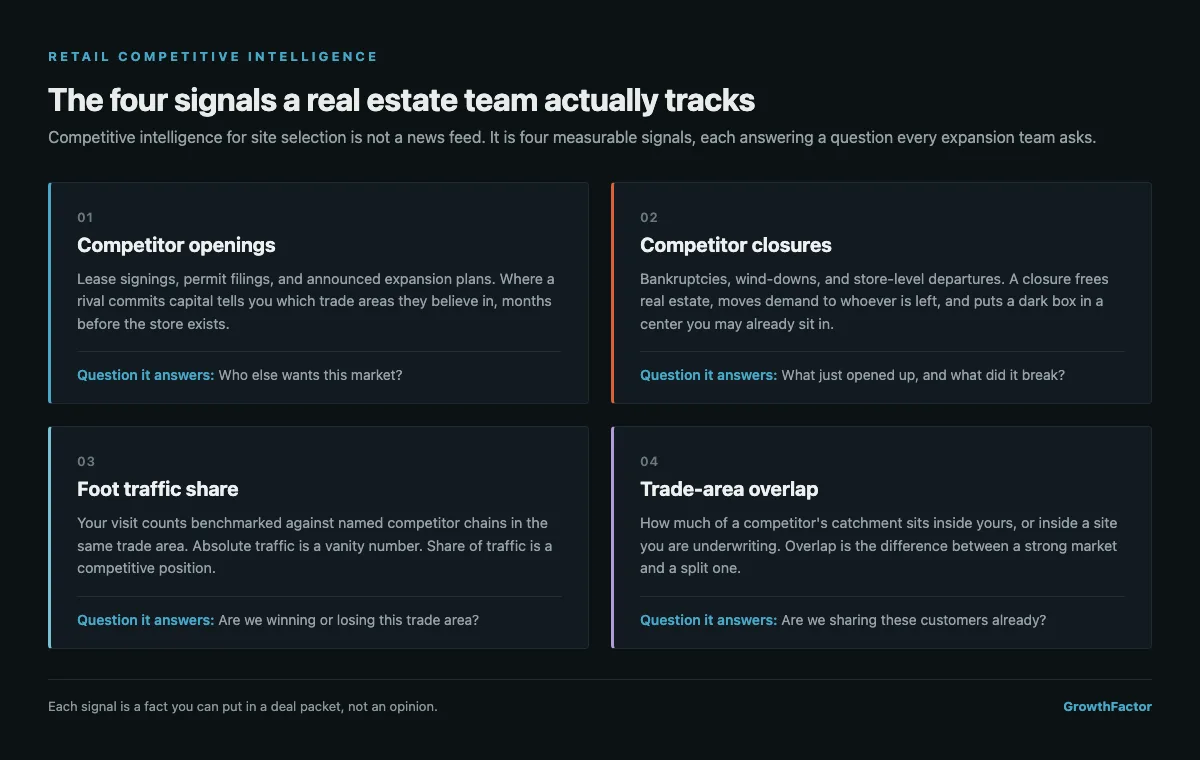
Task: Select the '04' number label
Action: coord(649,461)
